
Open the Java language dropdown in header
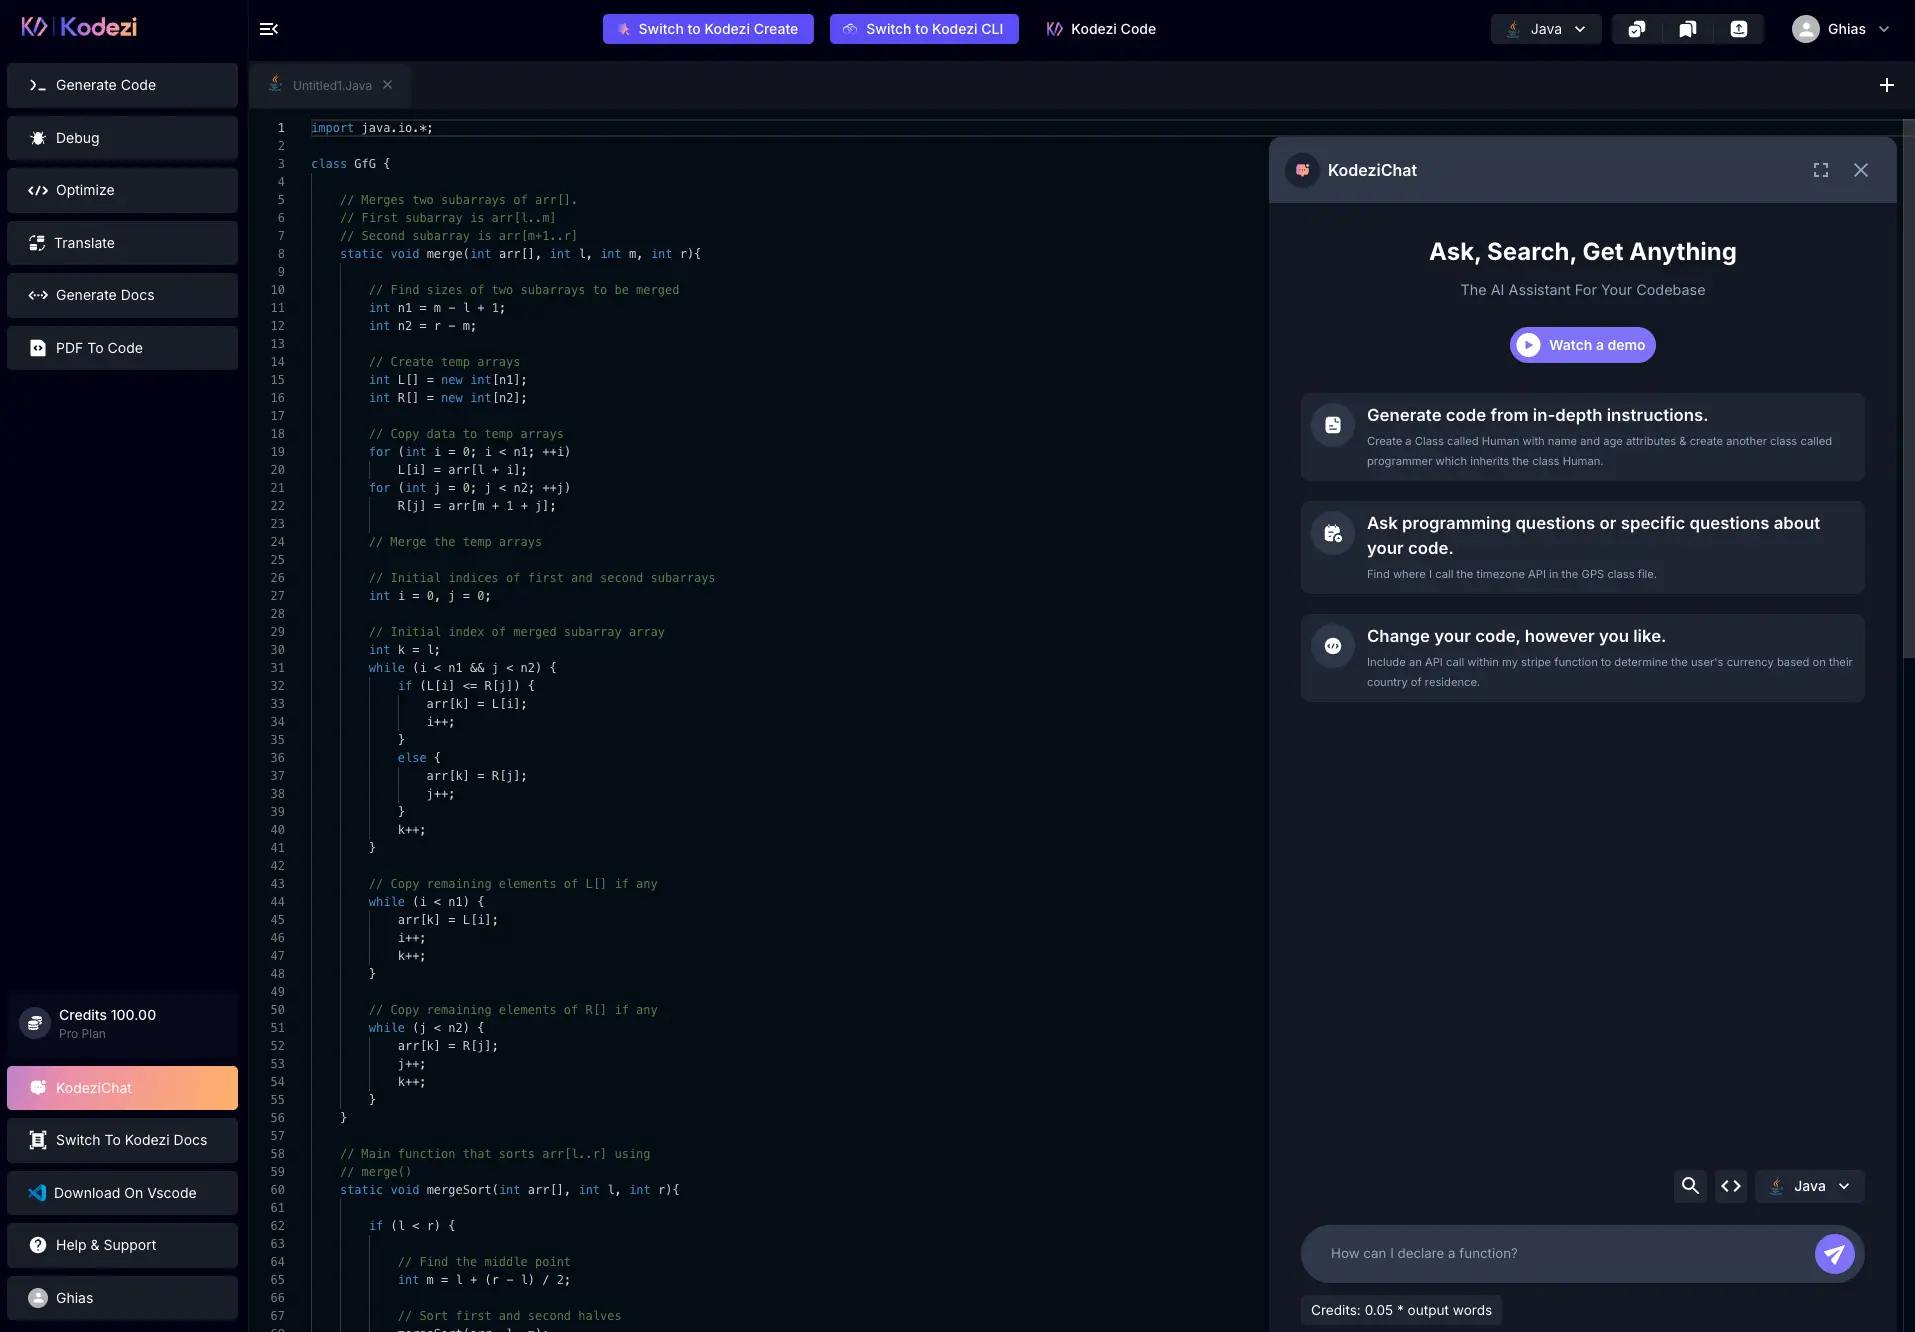(x=1546, y=29)
